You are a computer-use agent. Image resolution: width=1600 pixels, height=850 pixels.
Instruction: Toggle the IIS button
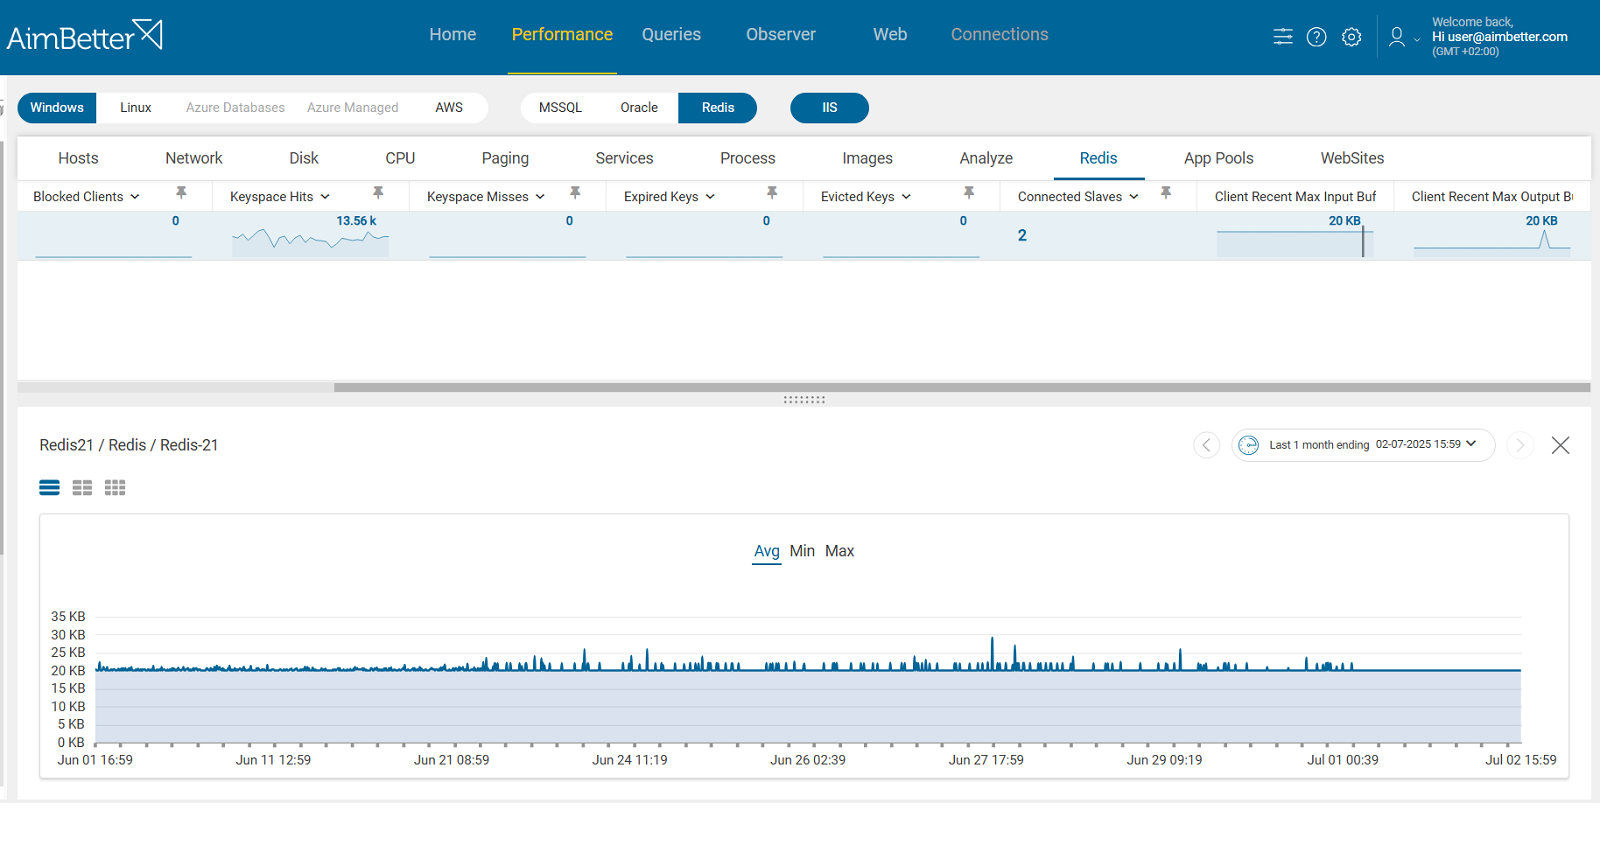pyautogui.click(x=829, y=108)
